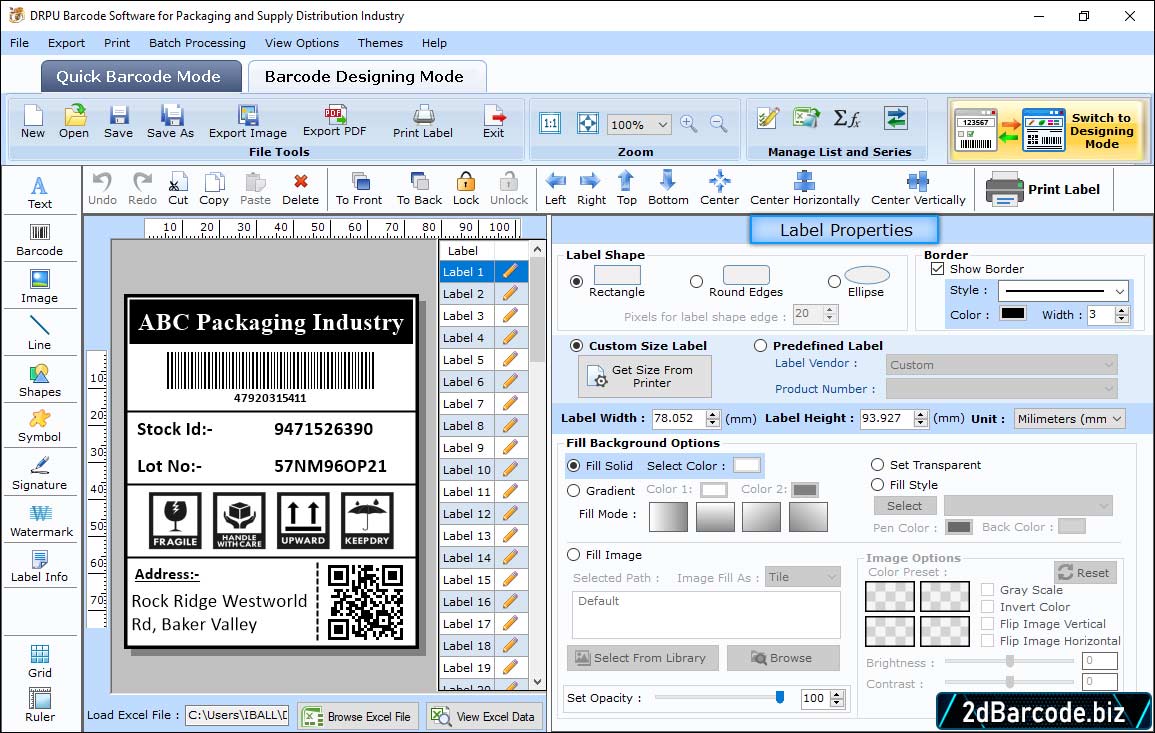
Task: Click the Load Excel File path field
Action: [x=236, y=715]
